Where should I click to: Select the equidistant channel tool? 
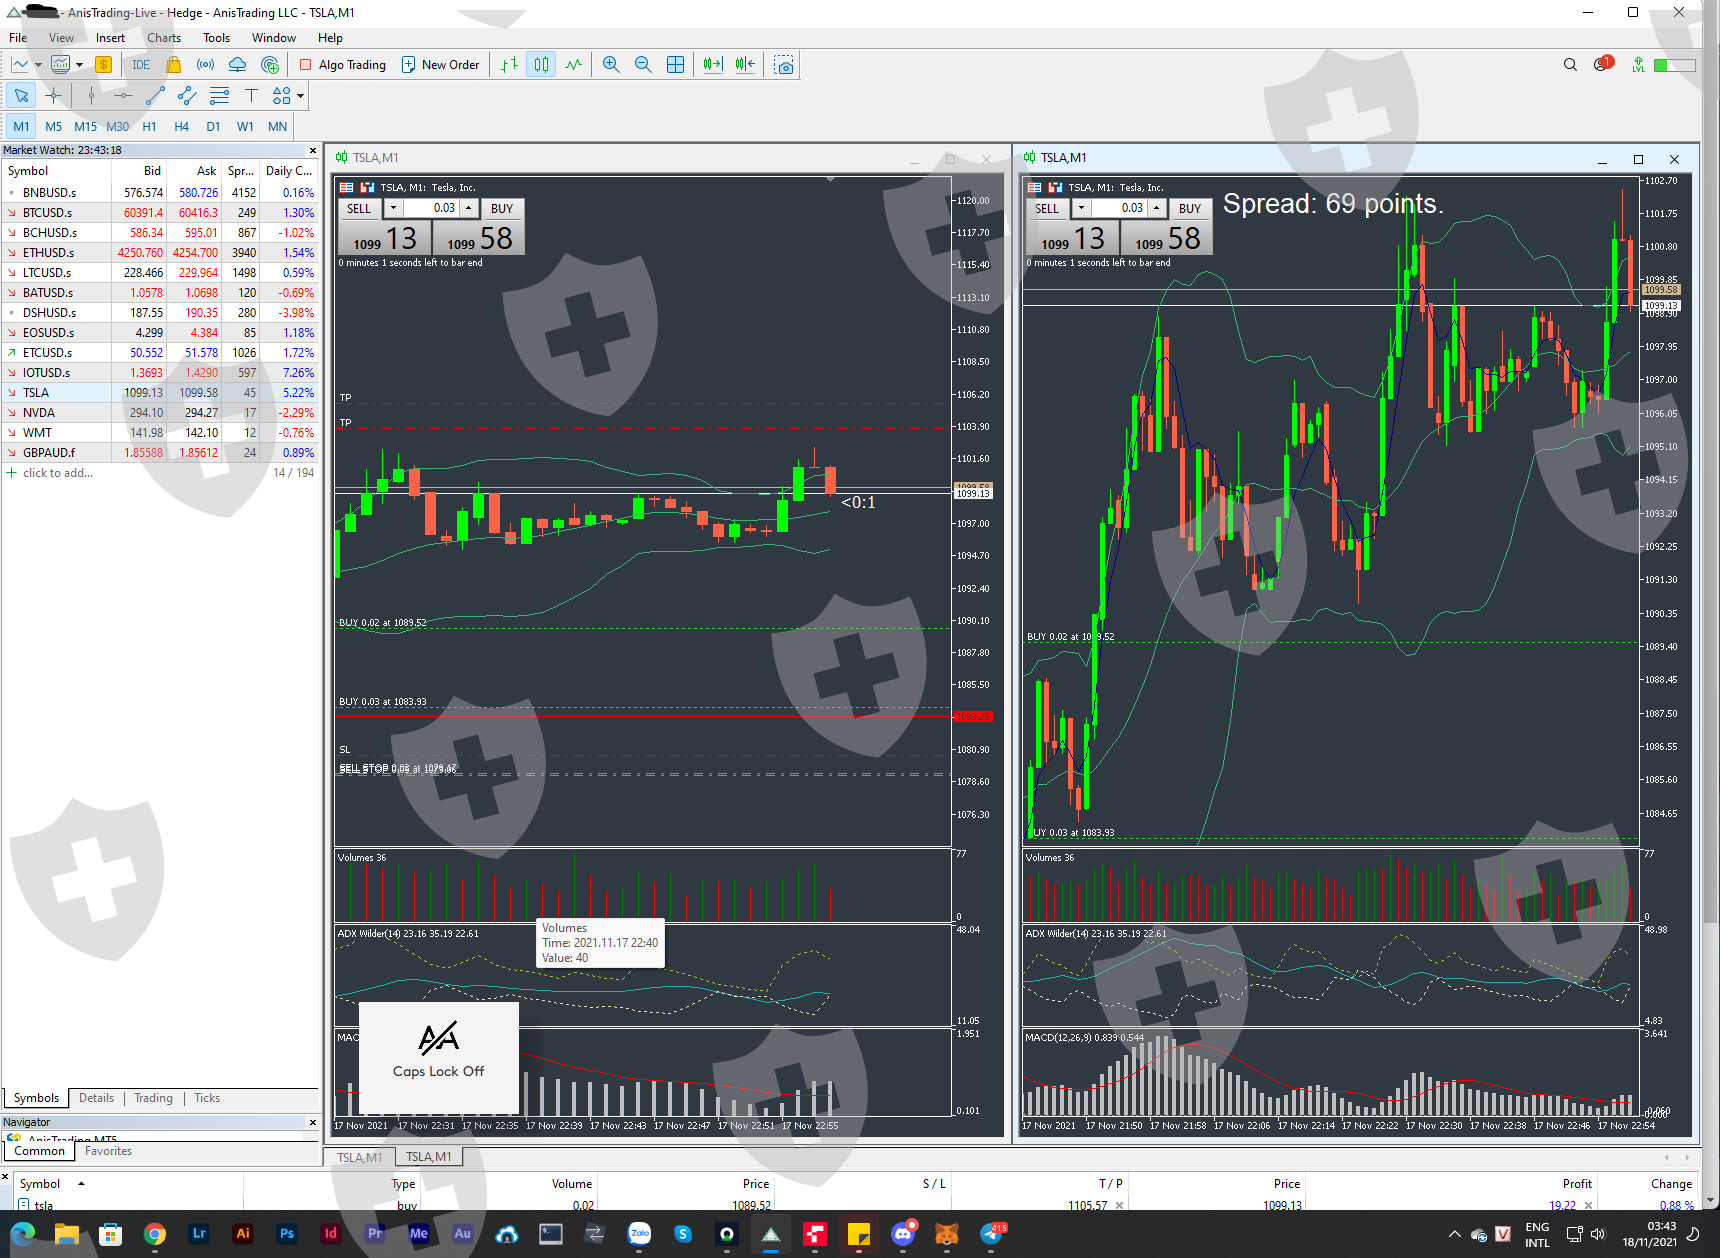(x=187, y=96)
